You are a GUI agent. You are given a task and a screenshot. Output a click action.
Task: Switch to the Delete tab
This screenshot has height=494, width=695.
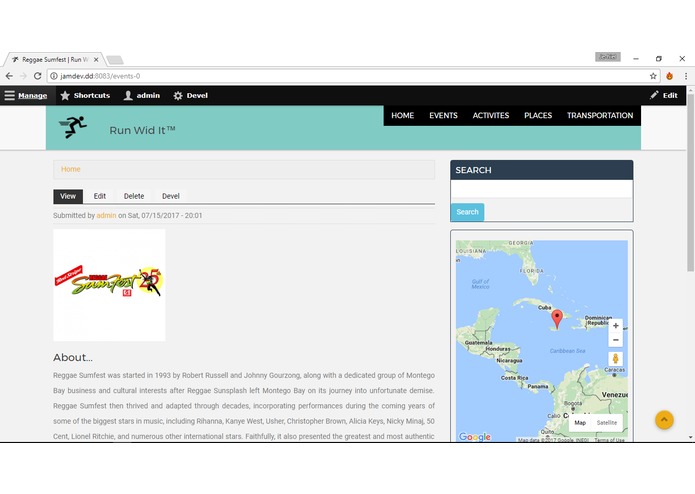pyautogui.click(x=134, y=196)
